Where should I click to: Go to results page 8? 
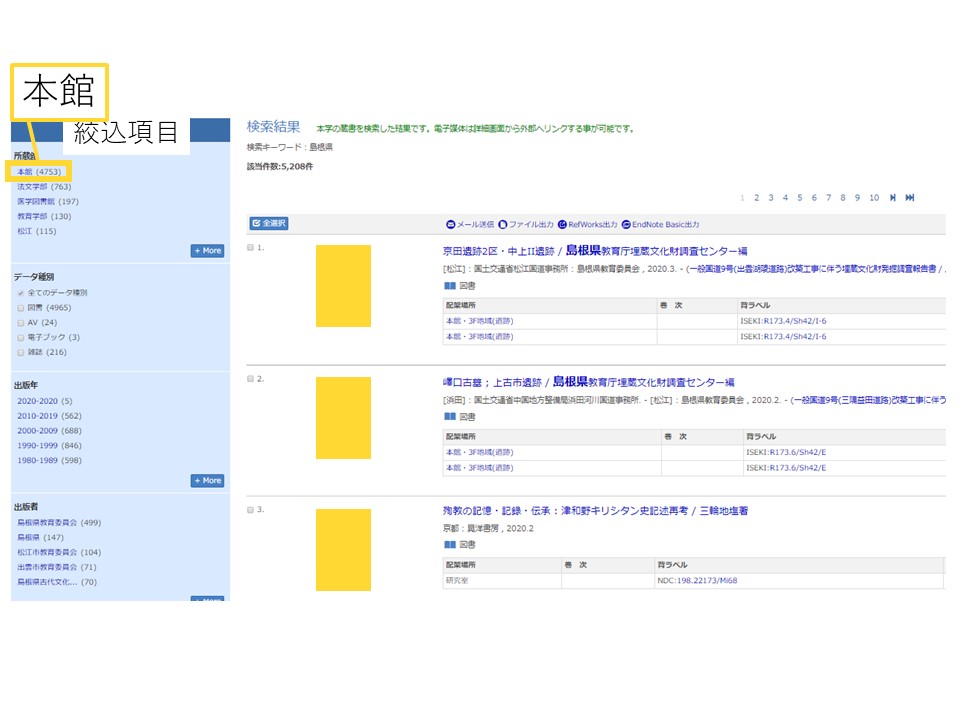click(x=843, y=198)
